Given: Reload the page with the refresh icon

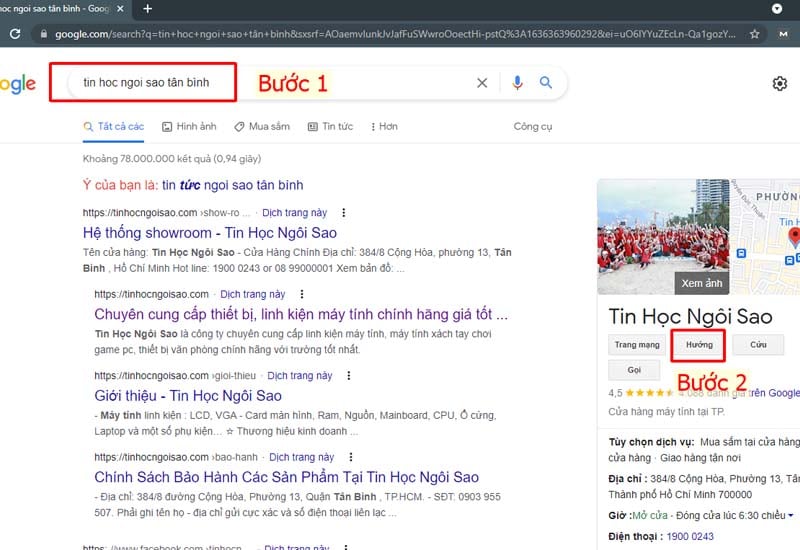Looking at the screenshot, I should [15, 34].
